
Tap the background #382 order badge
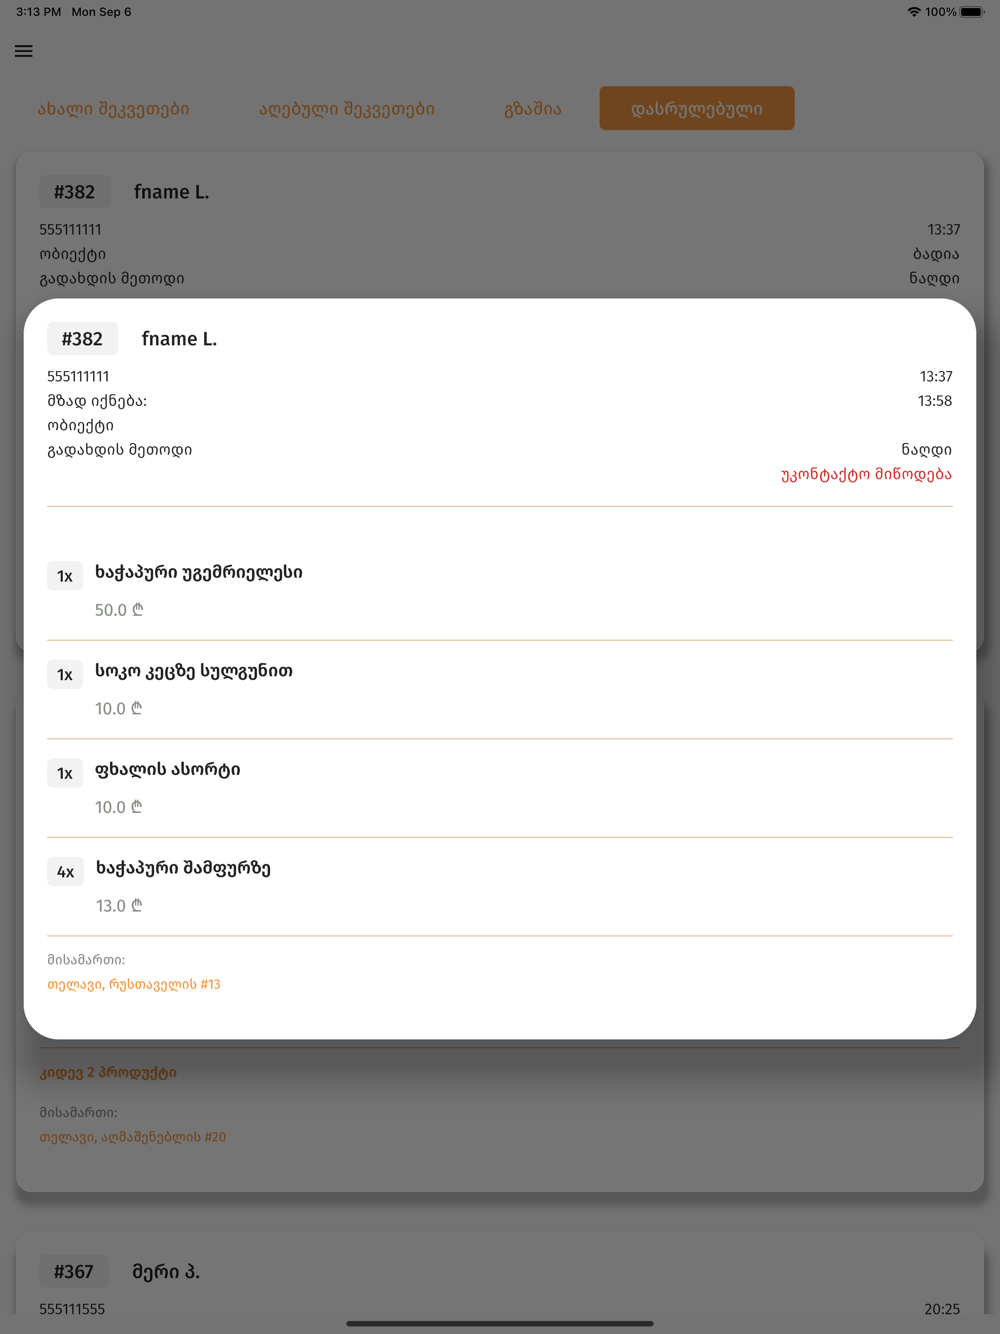tap(74, 192)
